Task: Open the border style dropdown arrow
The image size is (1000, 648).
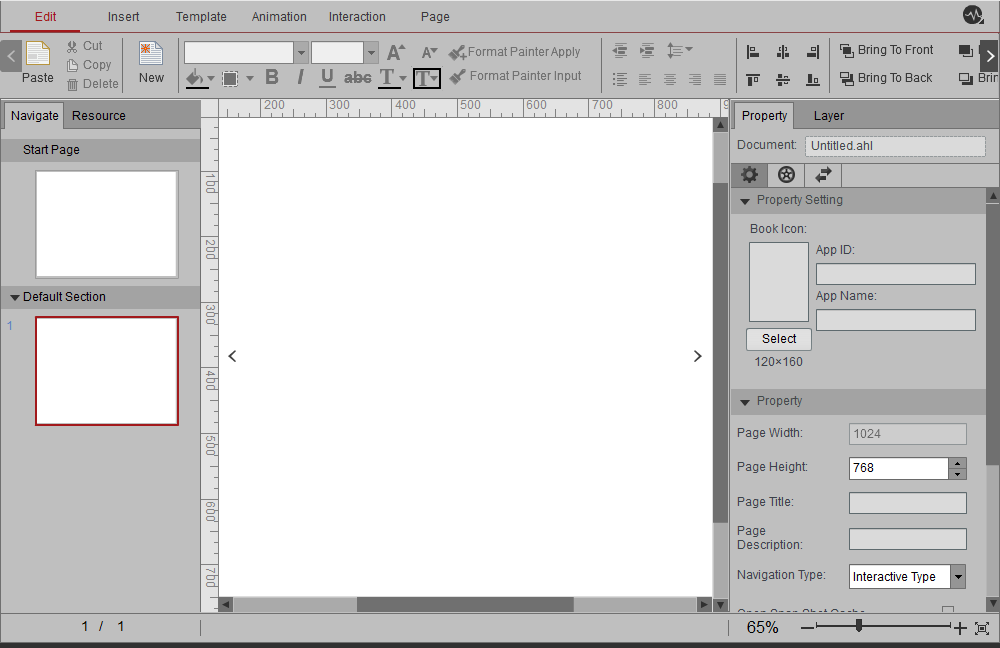Action: [x=249, y=79]
